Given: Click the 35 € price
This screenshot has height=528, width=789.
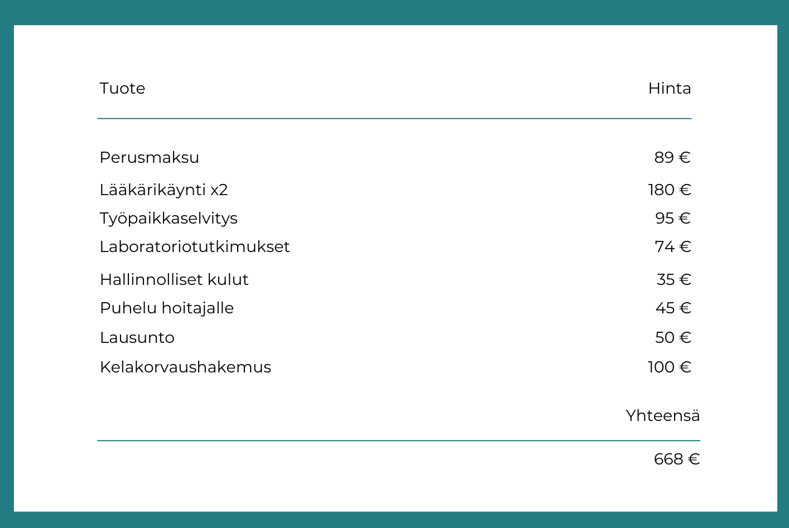Looking at the screenshot, I should pos(673,279).
